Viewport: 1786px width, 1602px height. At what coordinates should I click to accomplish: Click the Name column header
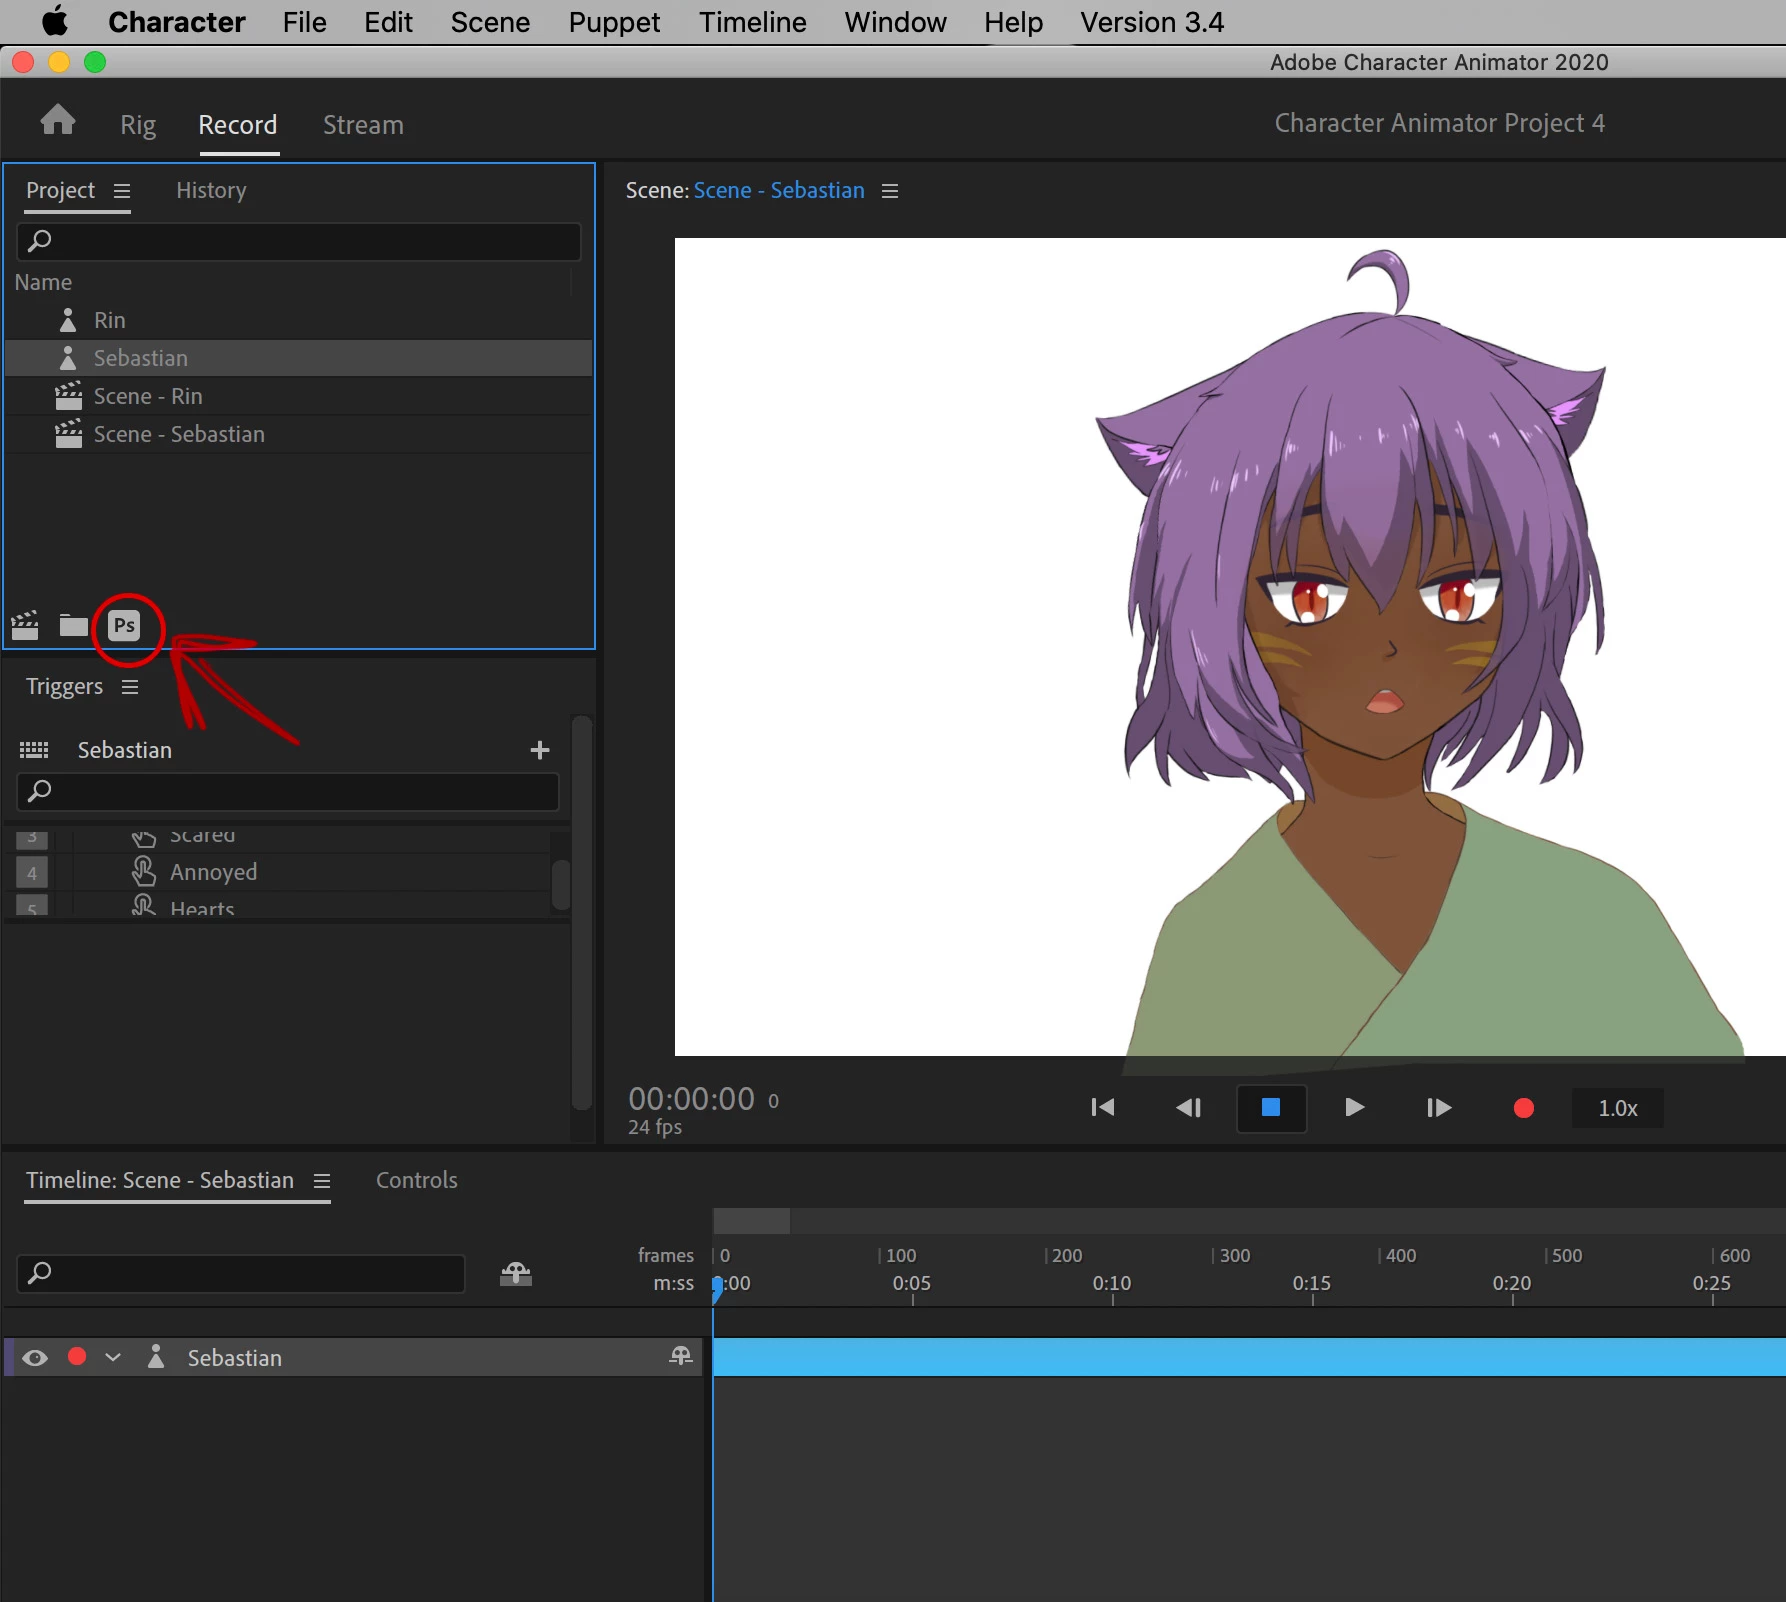[x=43, y=283]
